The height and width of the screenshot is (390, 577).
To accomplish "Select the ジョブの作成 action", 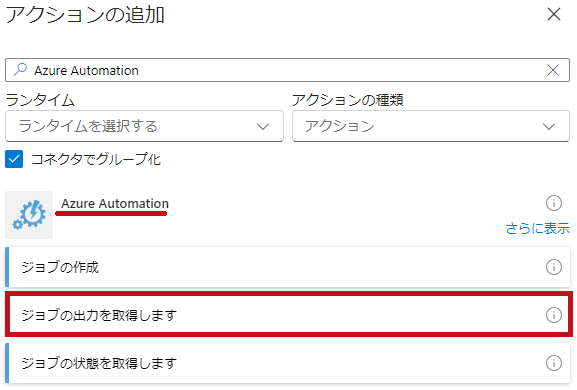I will [x=287, y=267].
